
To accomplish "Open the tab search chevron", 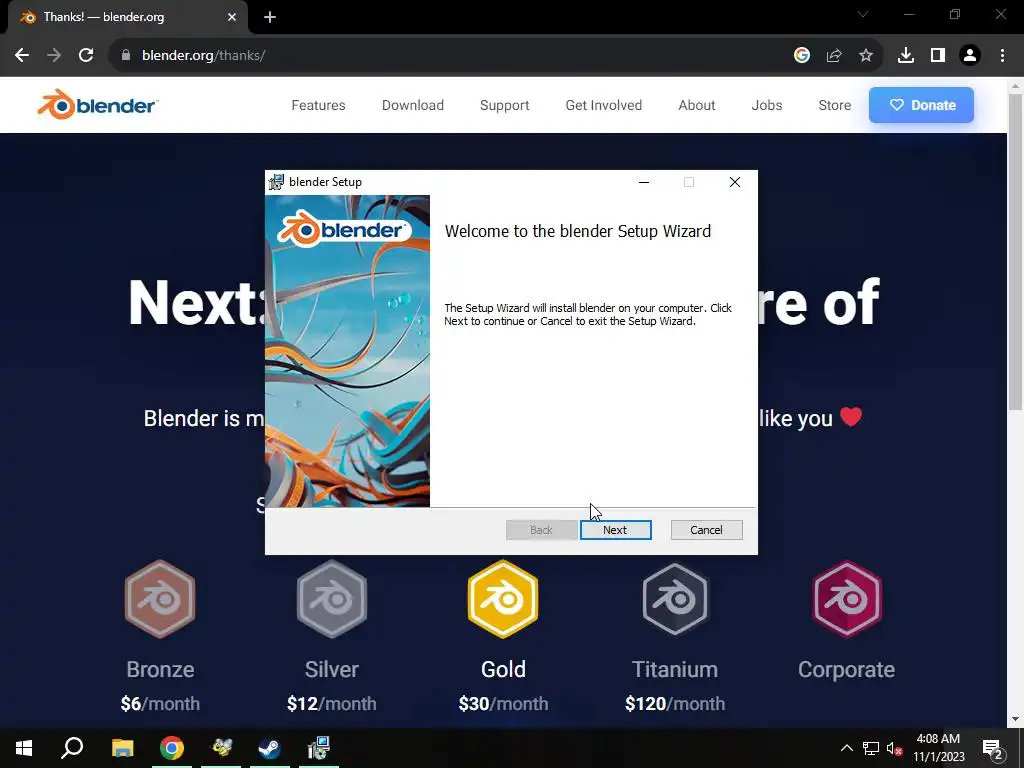I will coord(863,14).
